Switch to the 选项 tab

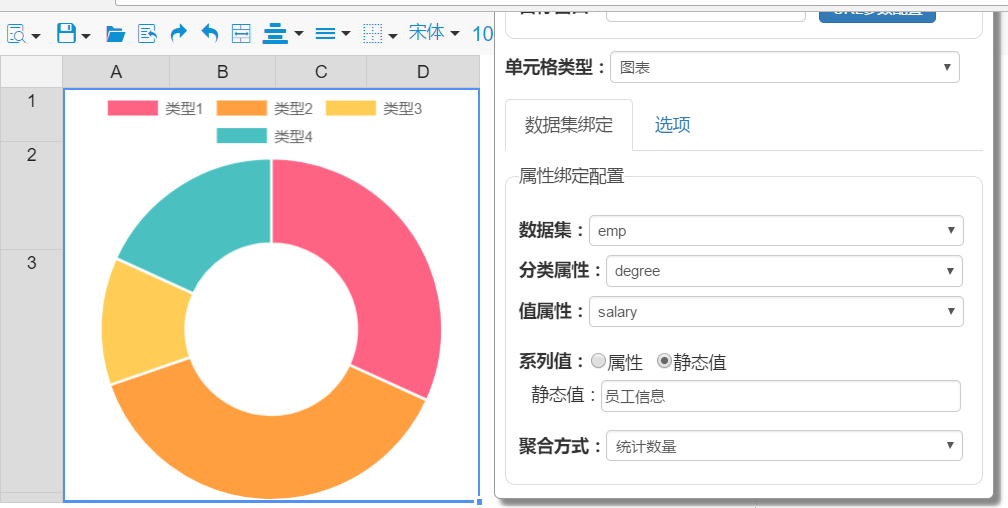click(672, 125)
